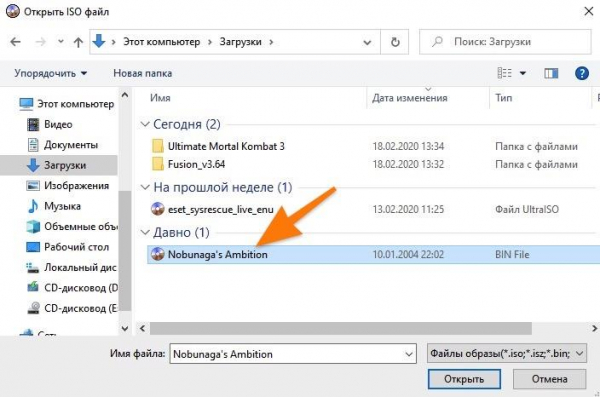Open the 'Файлы образы' file type dropdown
This screenshot has width=600, height=397.
507,353
